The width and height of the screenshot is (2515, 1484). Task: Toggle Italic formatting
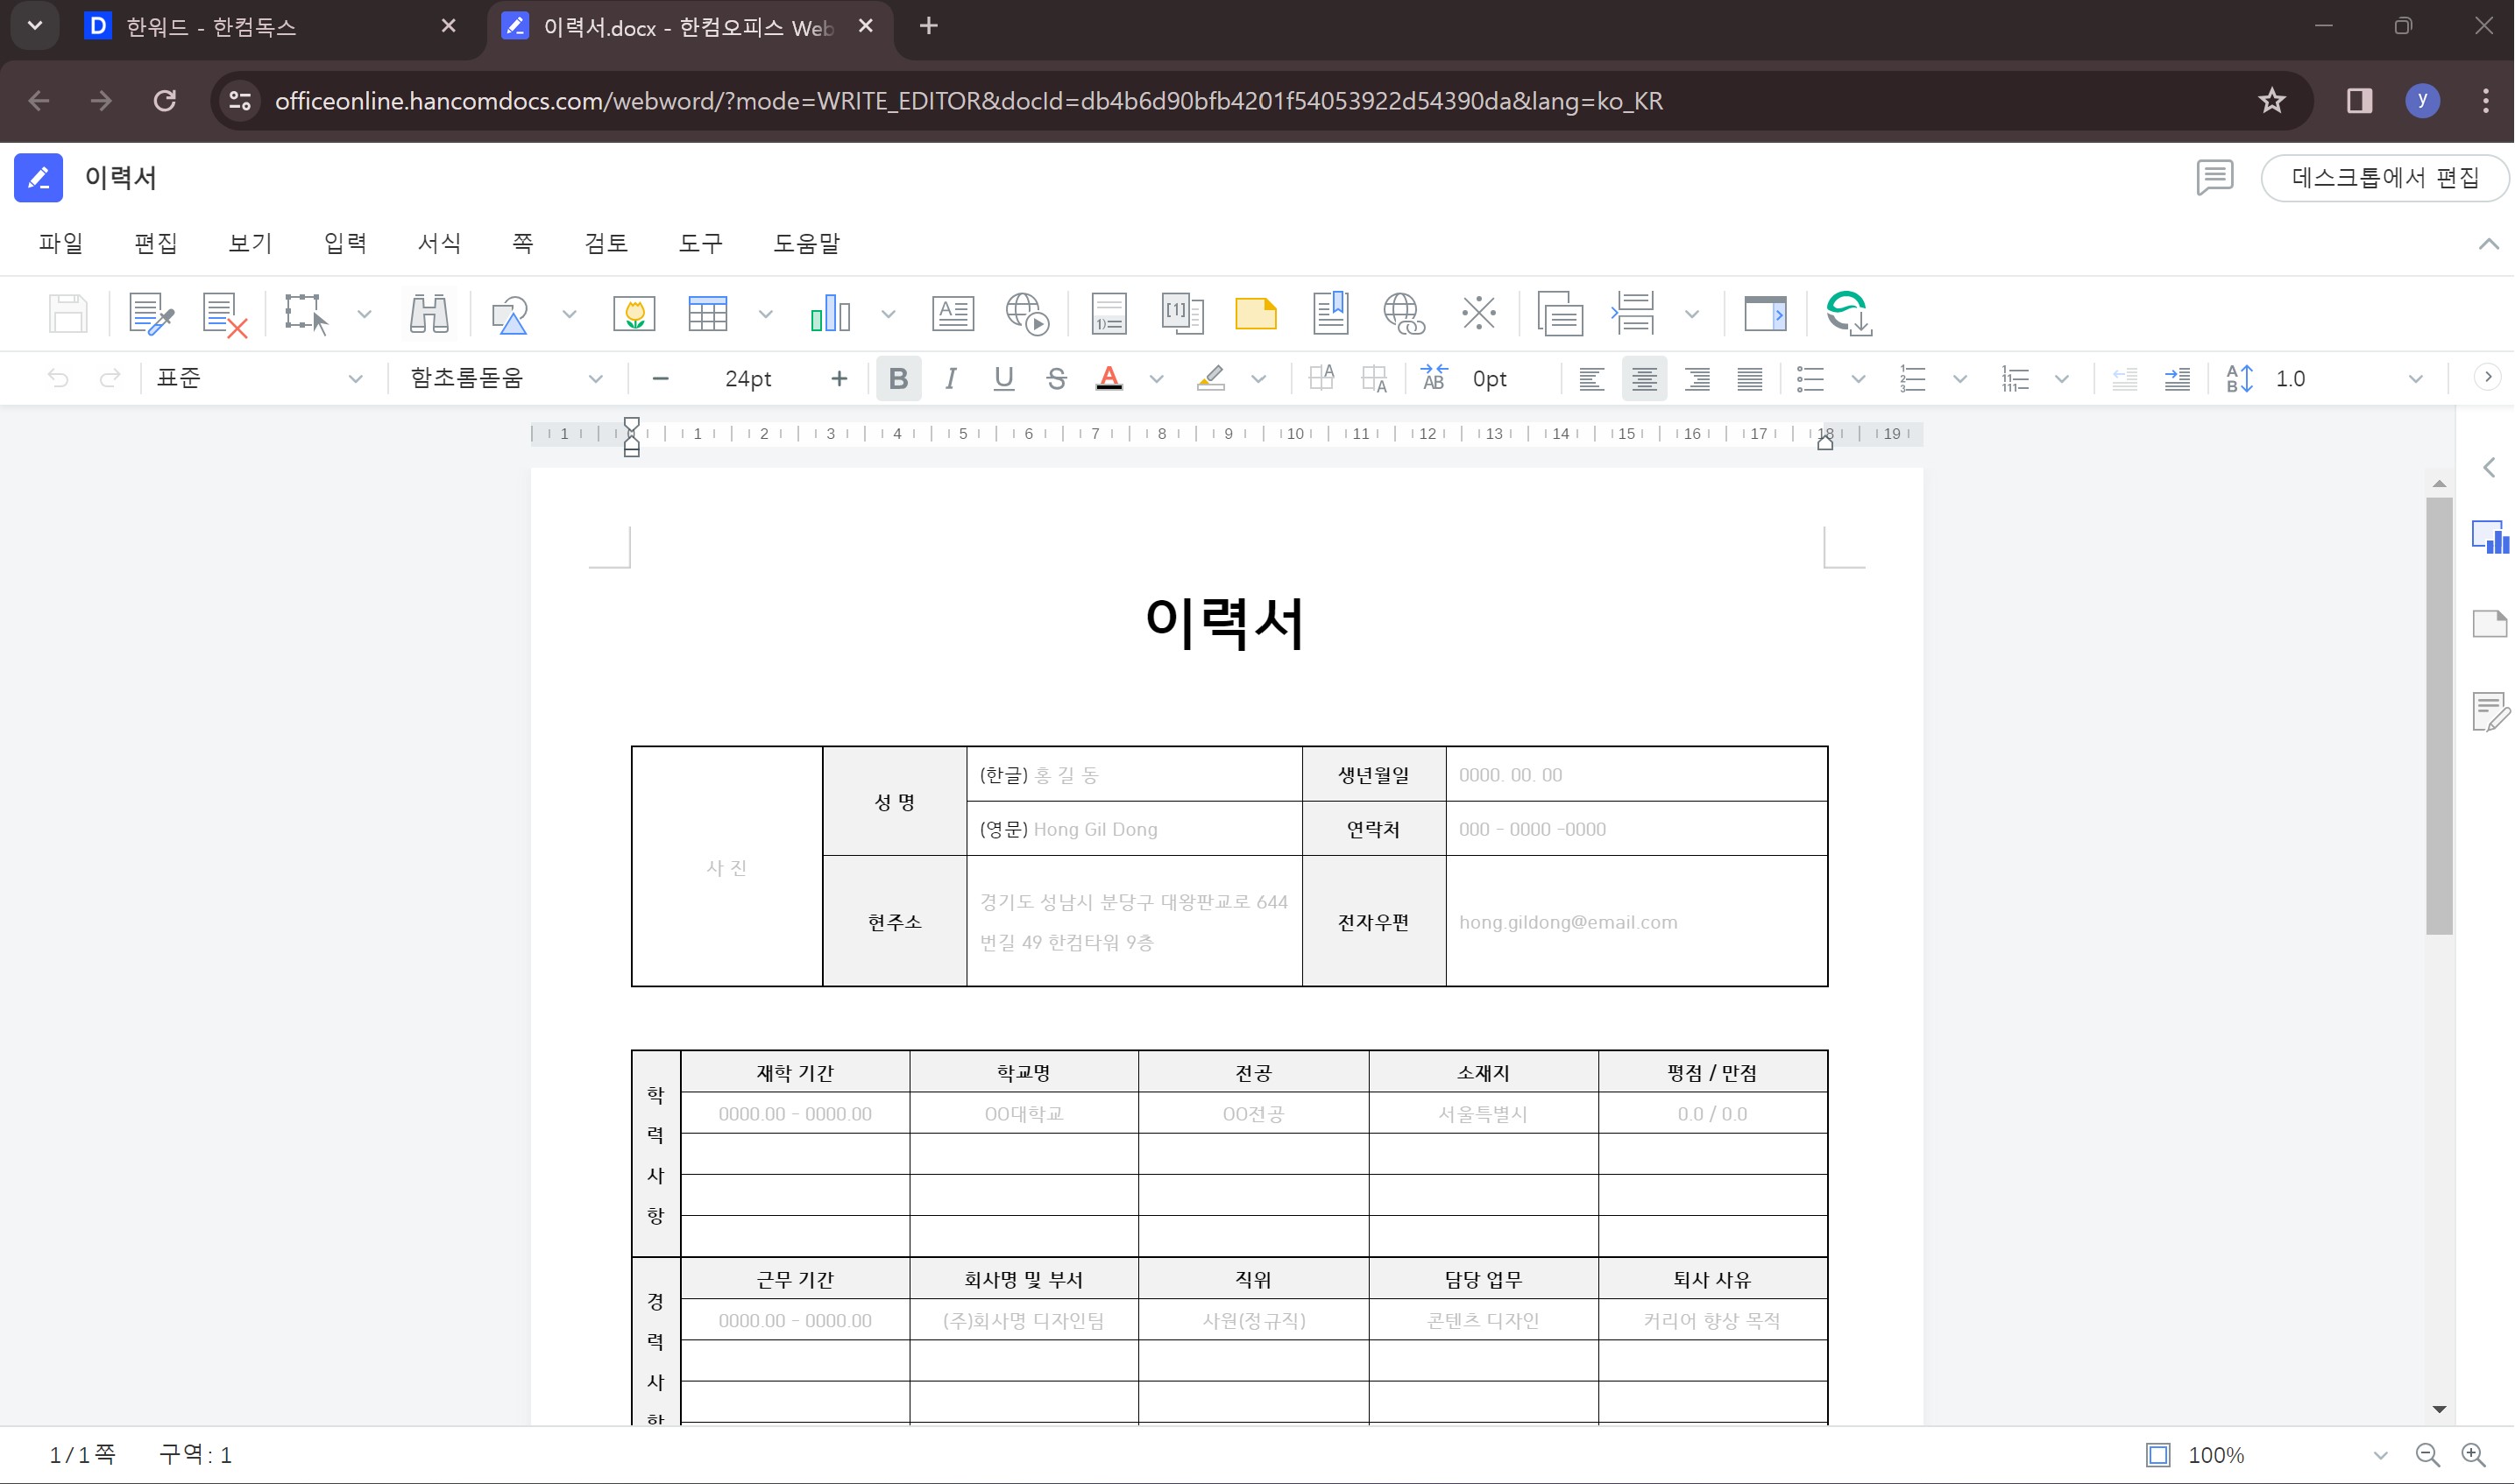pos(951,379)
